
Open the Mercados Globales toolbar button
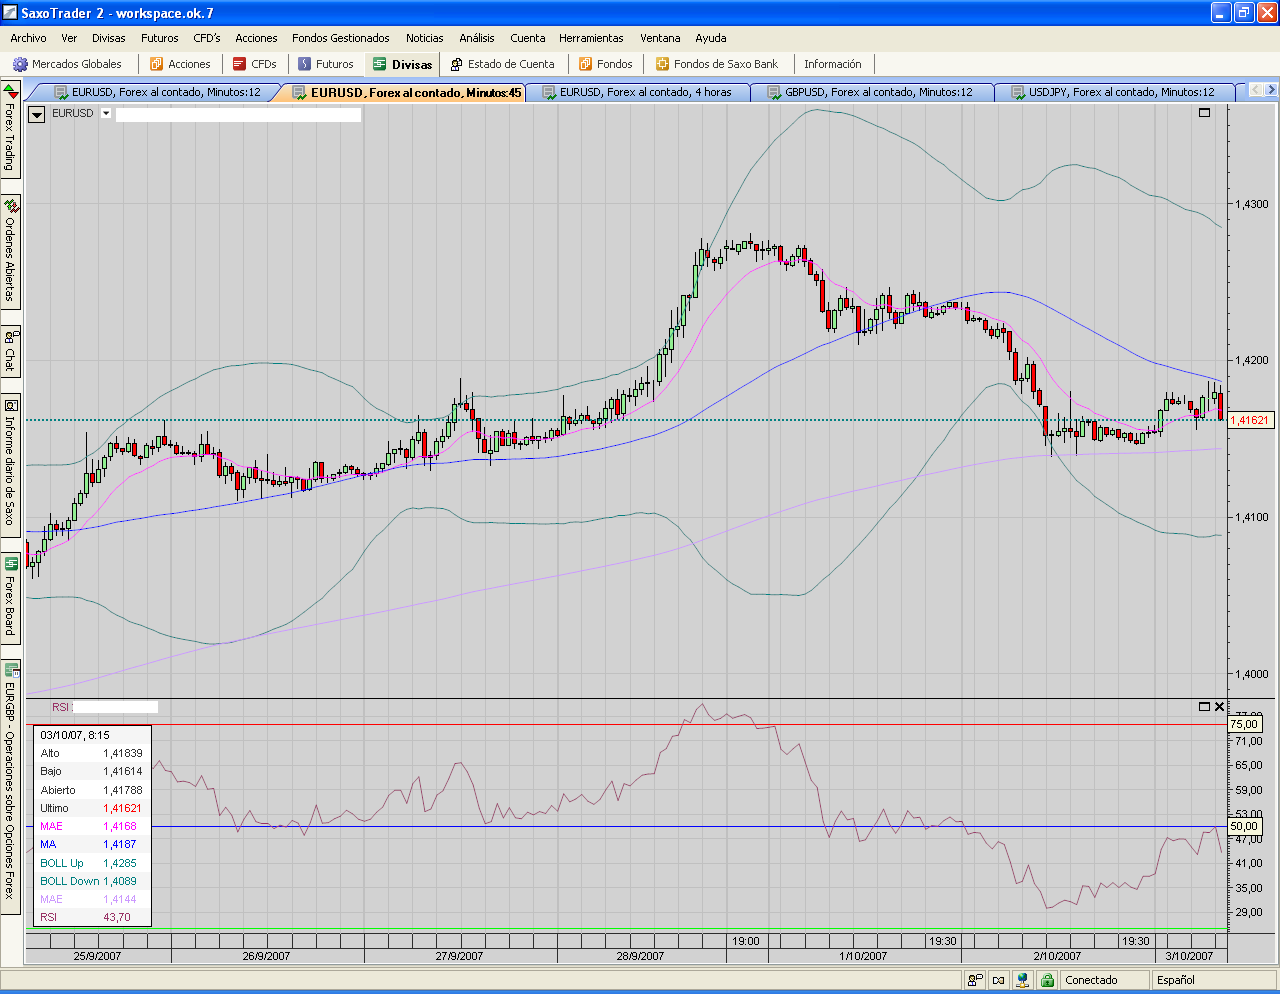pos(67,64)
